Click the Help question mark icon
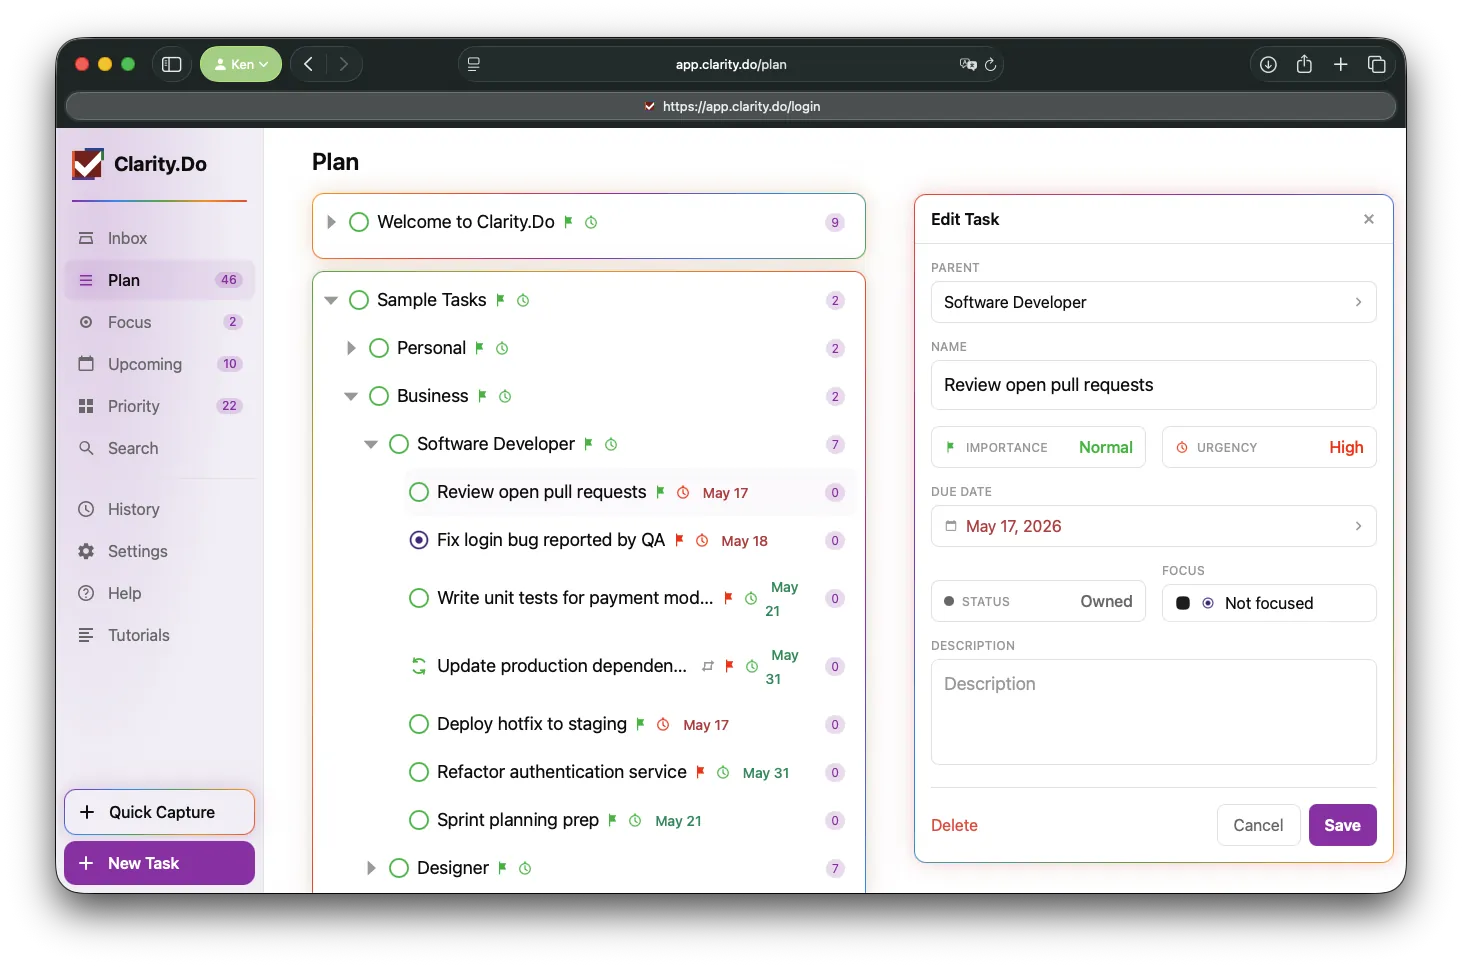The image size is (1462, 967). (x=86, y=593)
